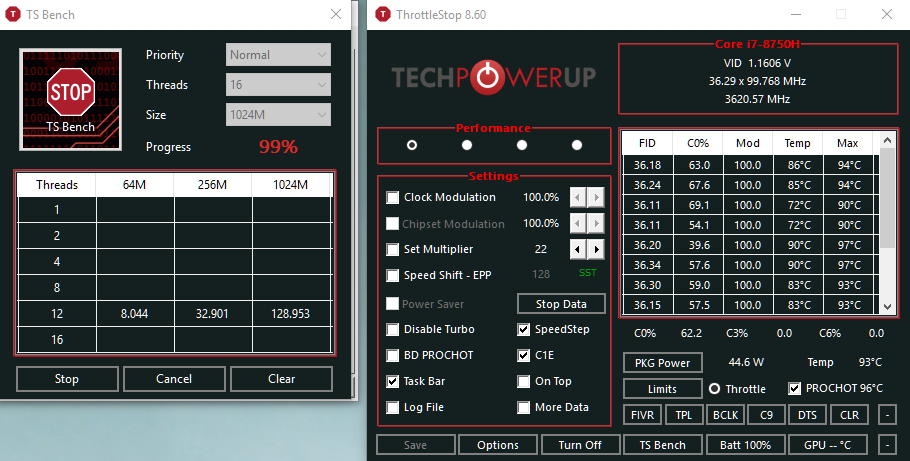The image size is (910, 461).
Task: Click the core table scrollbar up arrow
Action: point(887,140)
